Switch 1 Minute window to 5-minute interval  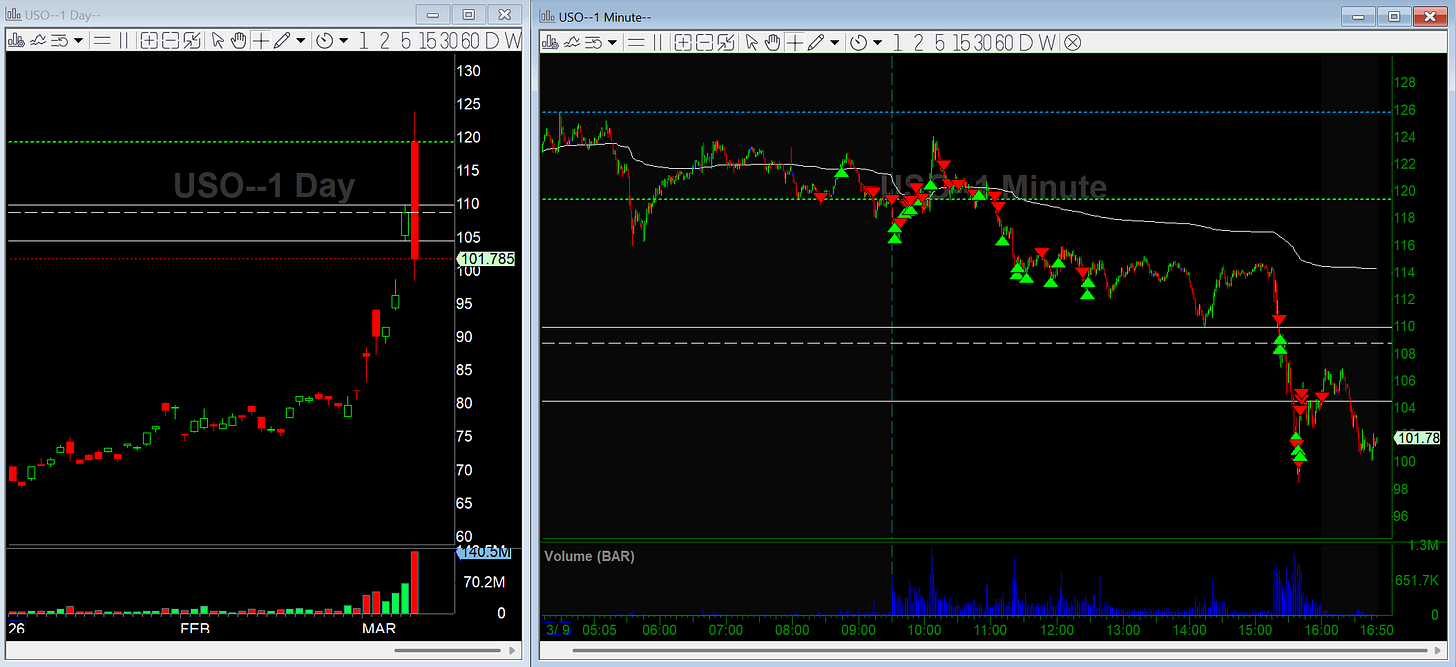940,42
